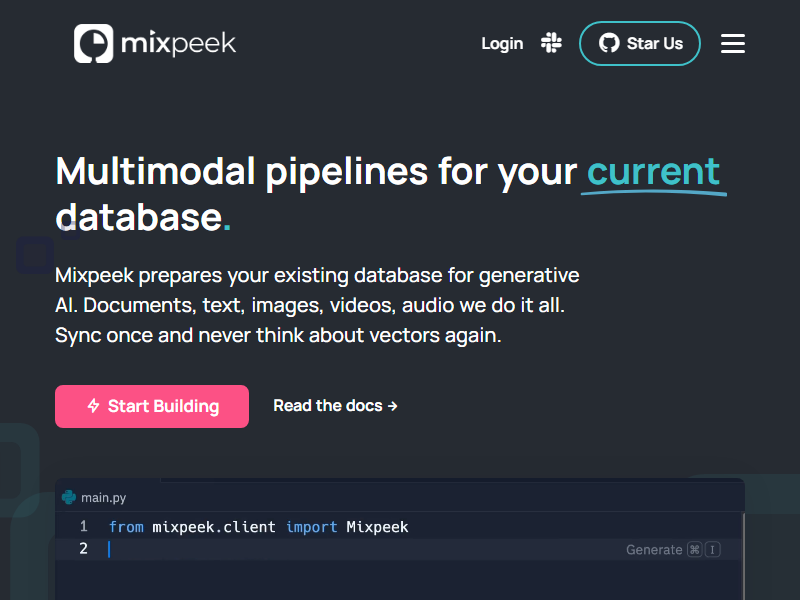Click the lightning bolt icon on Start Building
The image size is (800, 600).
[x=93, y=406]
